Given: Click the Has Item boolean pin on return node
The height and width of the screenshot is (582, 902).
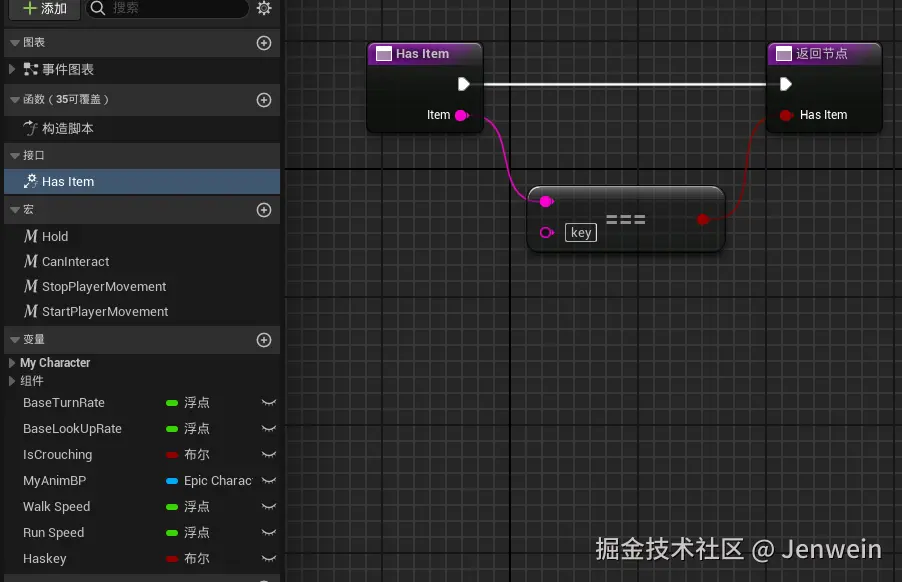Looking at the screenshot, I should [786, 115].
